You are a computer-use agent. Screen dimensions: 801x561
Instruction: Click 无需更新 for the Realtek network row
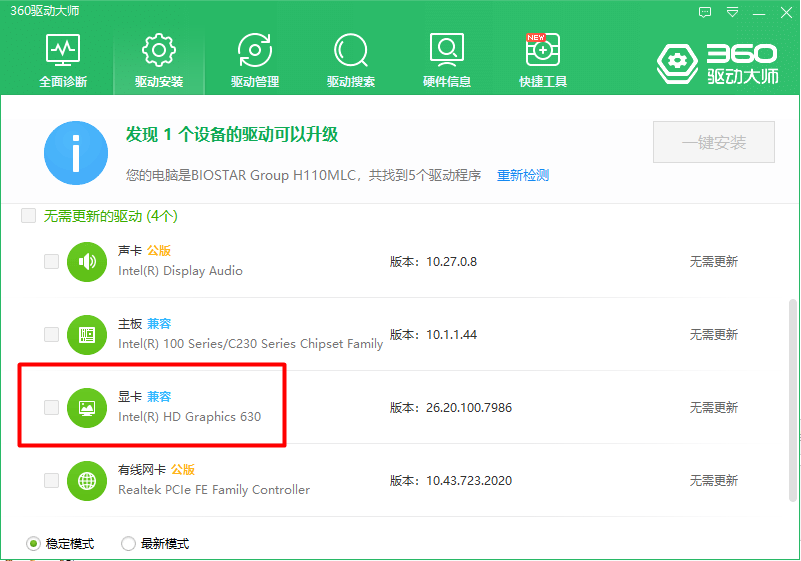[x=714, y=481]
